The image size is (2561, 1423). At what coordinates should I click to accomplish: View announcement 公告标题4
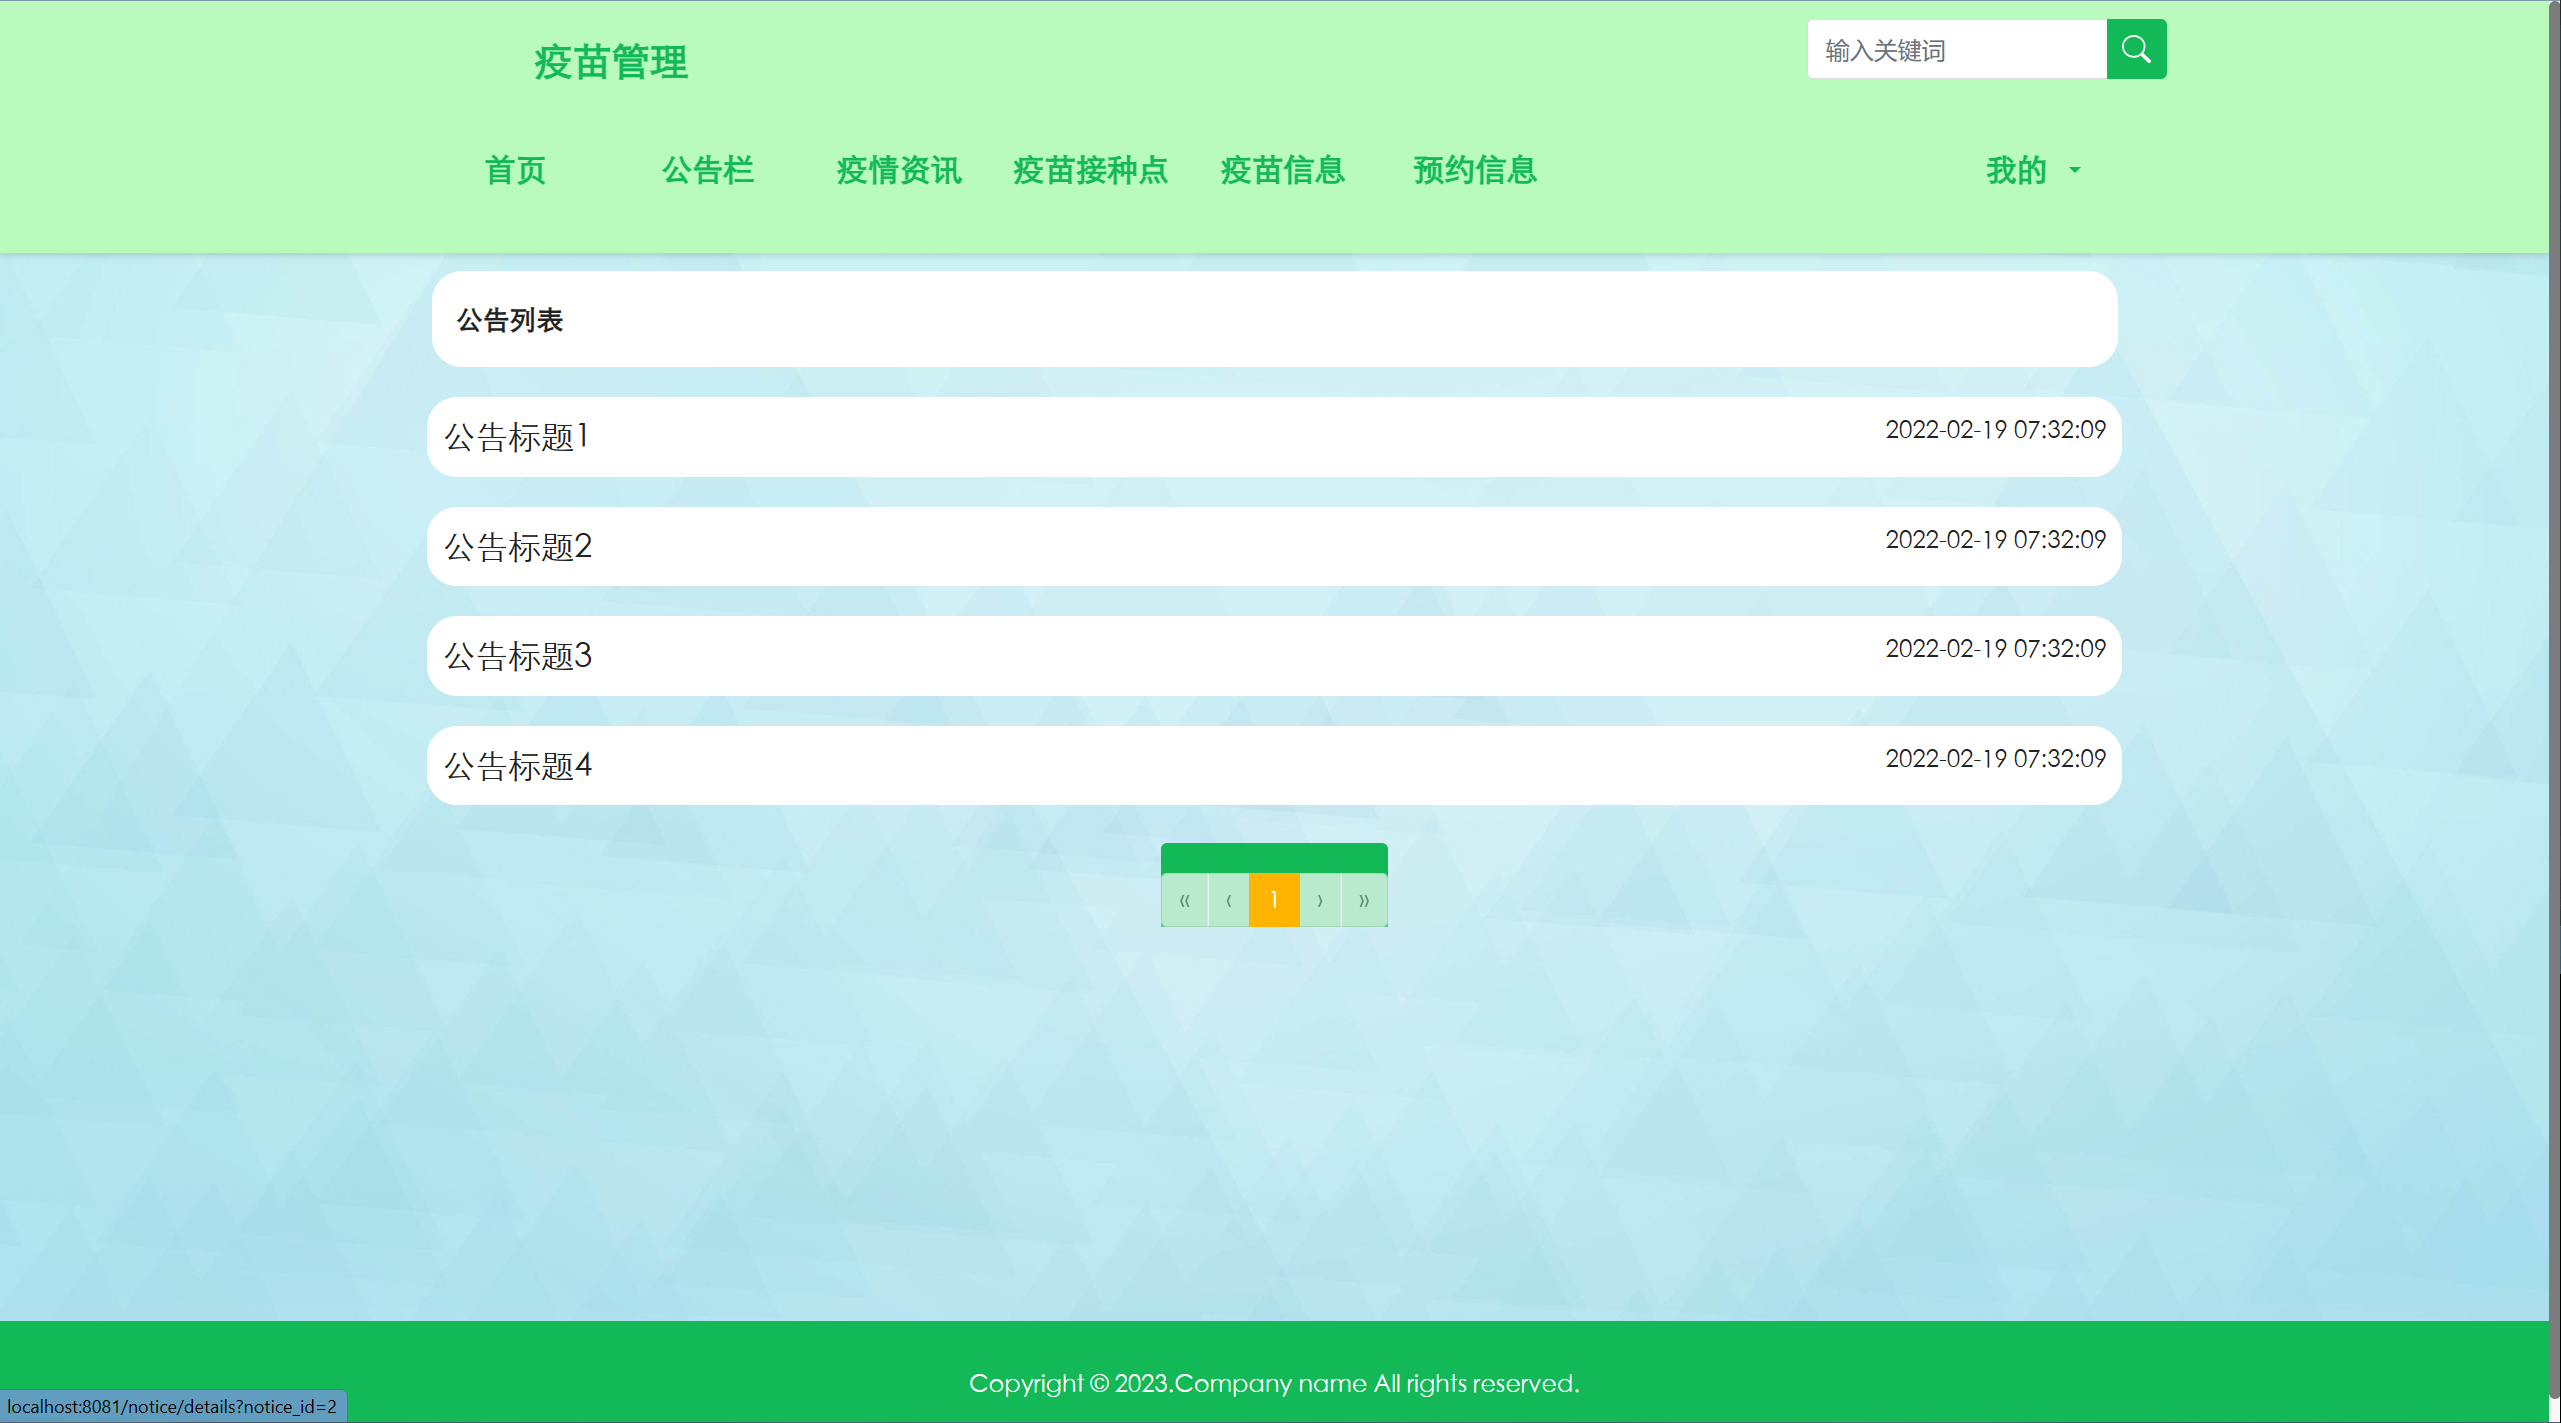tap(517, 766)
